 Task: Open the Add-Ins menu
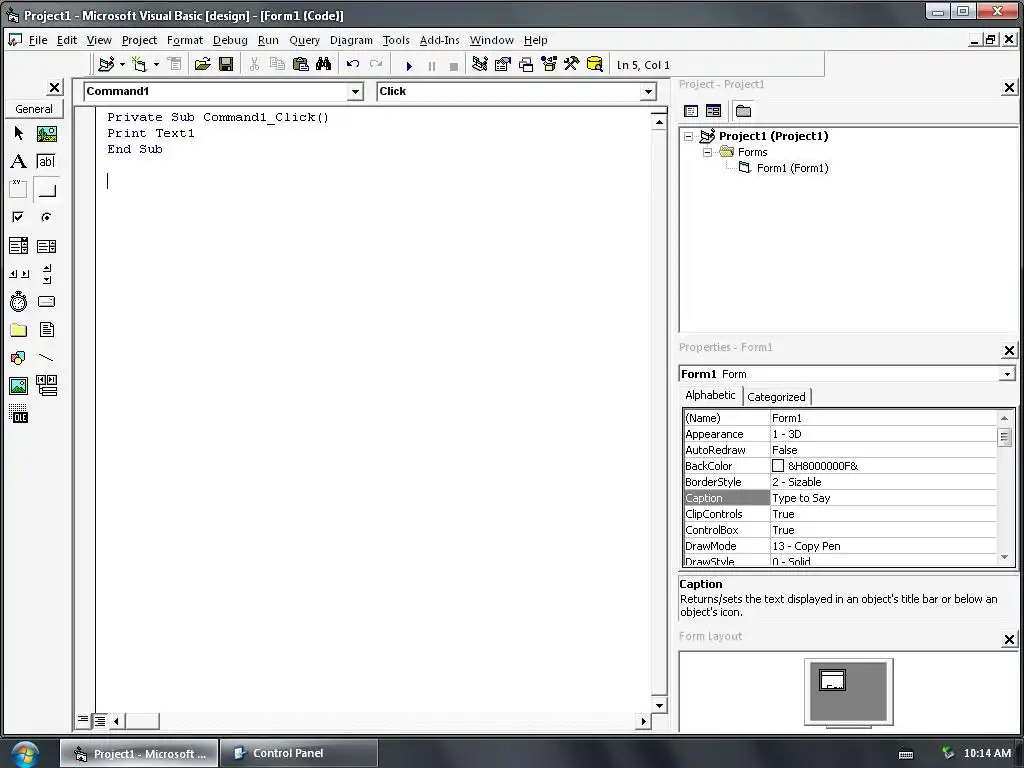440,40
